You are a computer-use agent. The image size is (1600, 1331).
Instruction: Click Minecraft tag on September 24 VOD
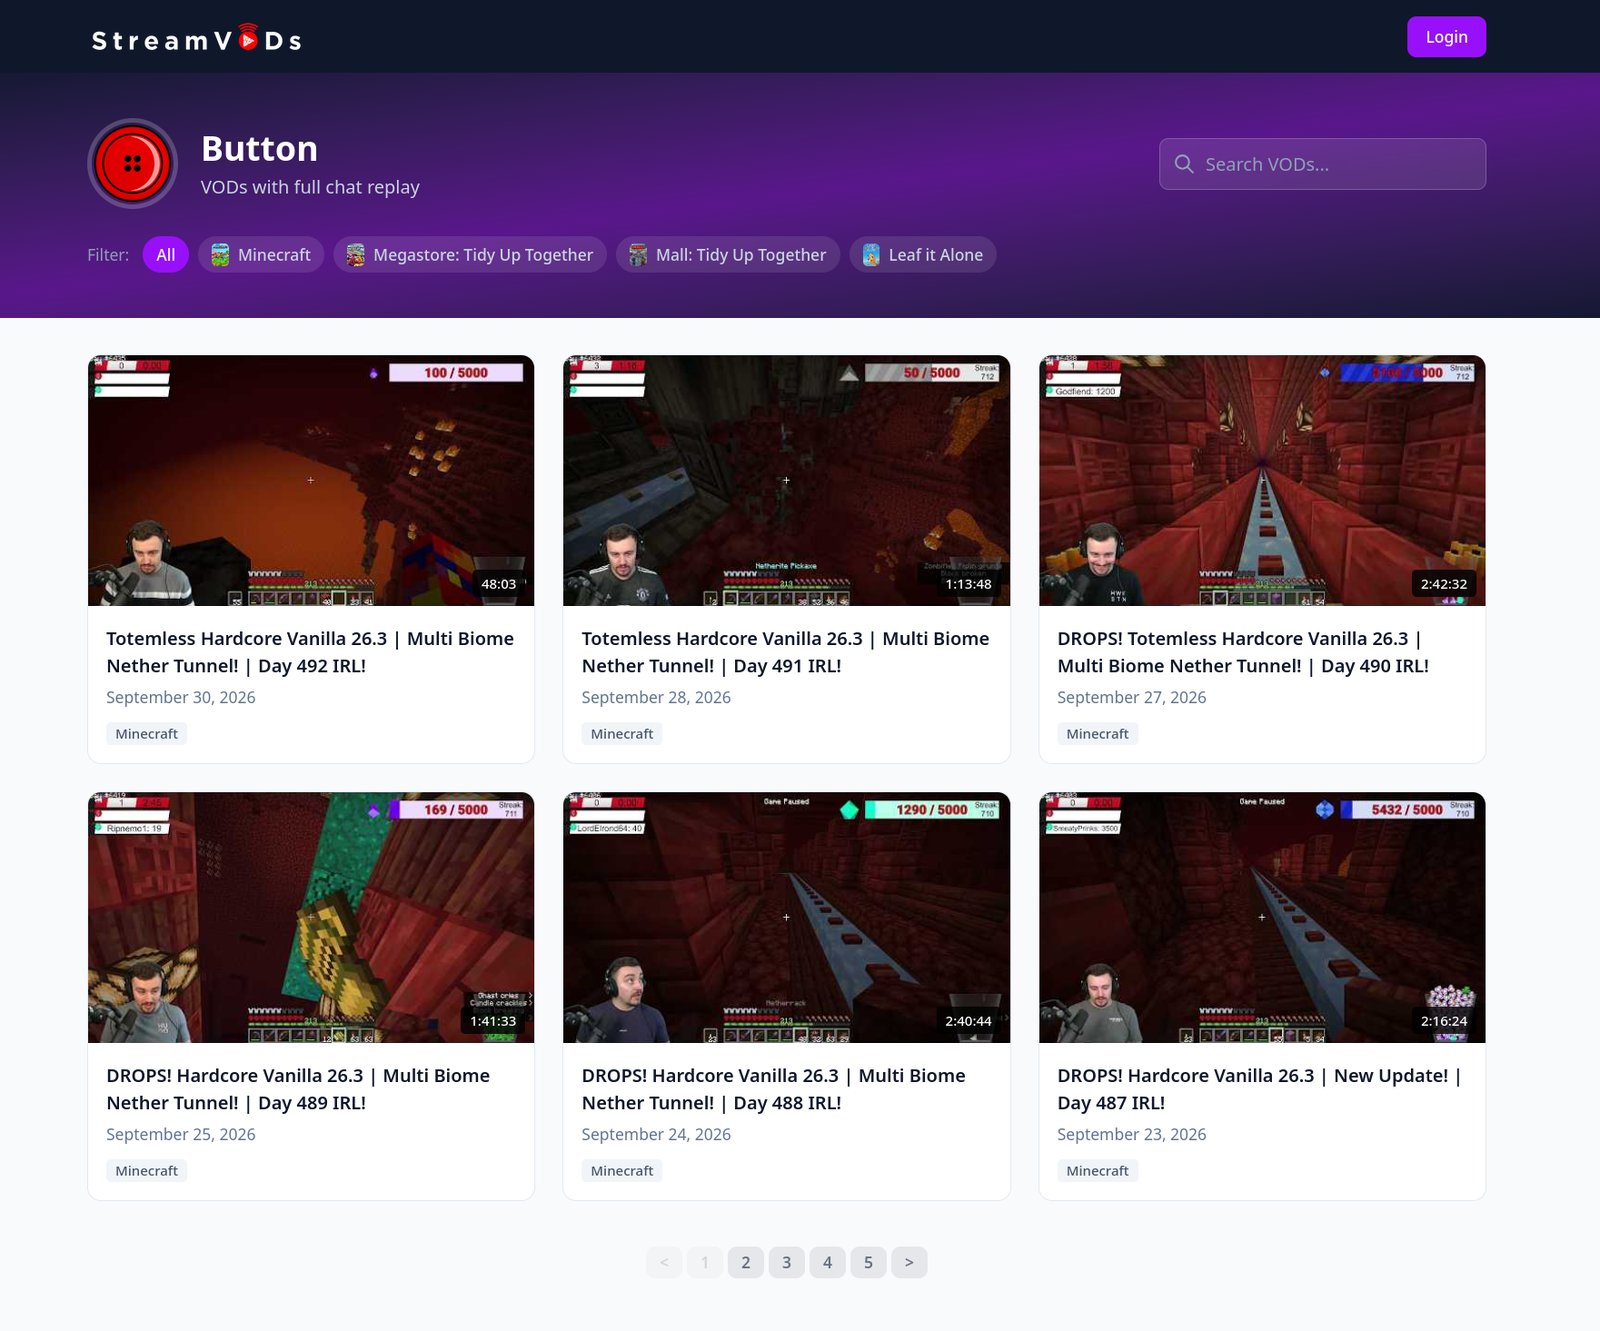click(x=622, y=1171)
